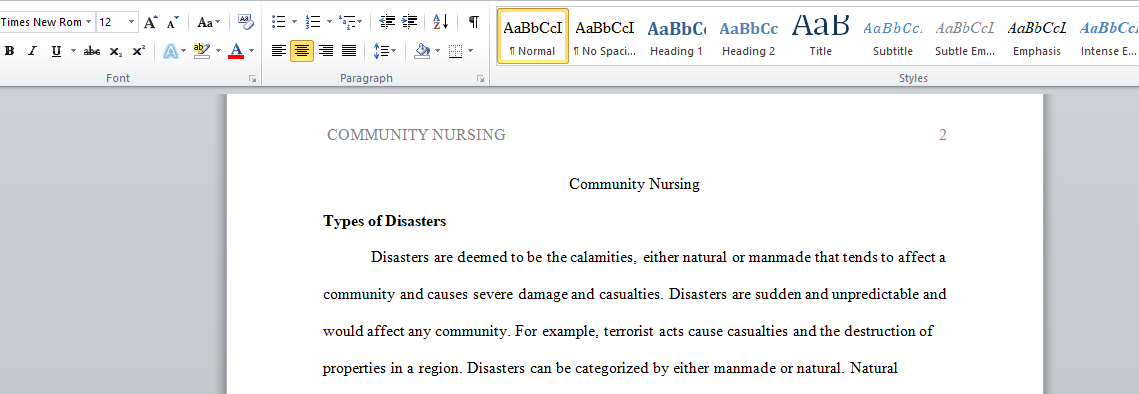The image size is (1139, 394).
Task: Open the Change Case dropdown
Action: (208, 22)
